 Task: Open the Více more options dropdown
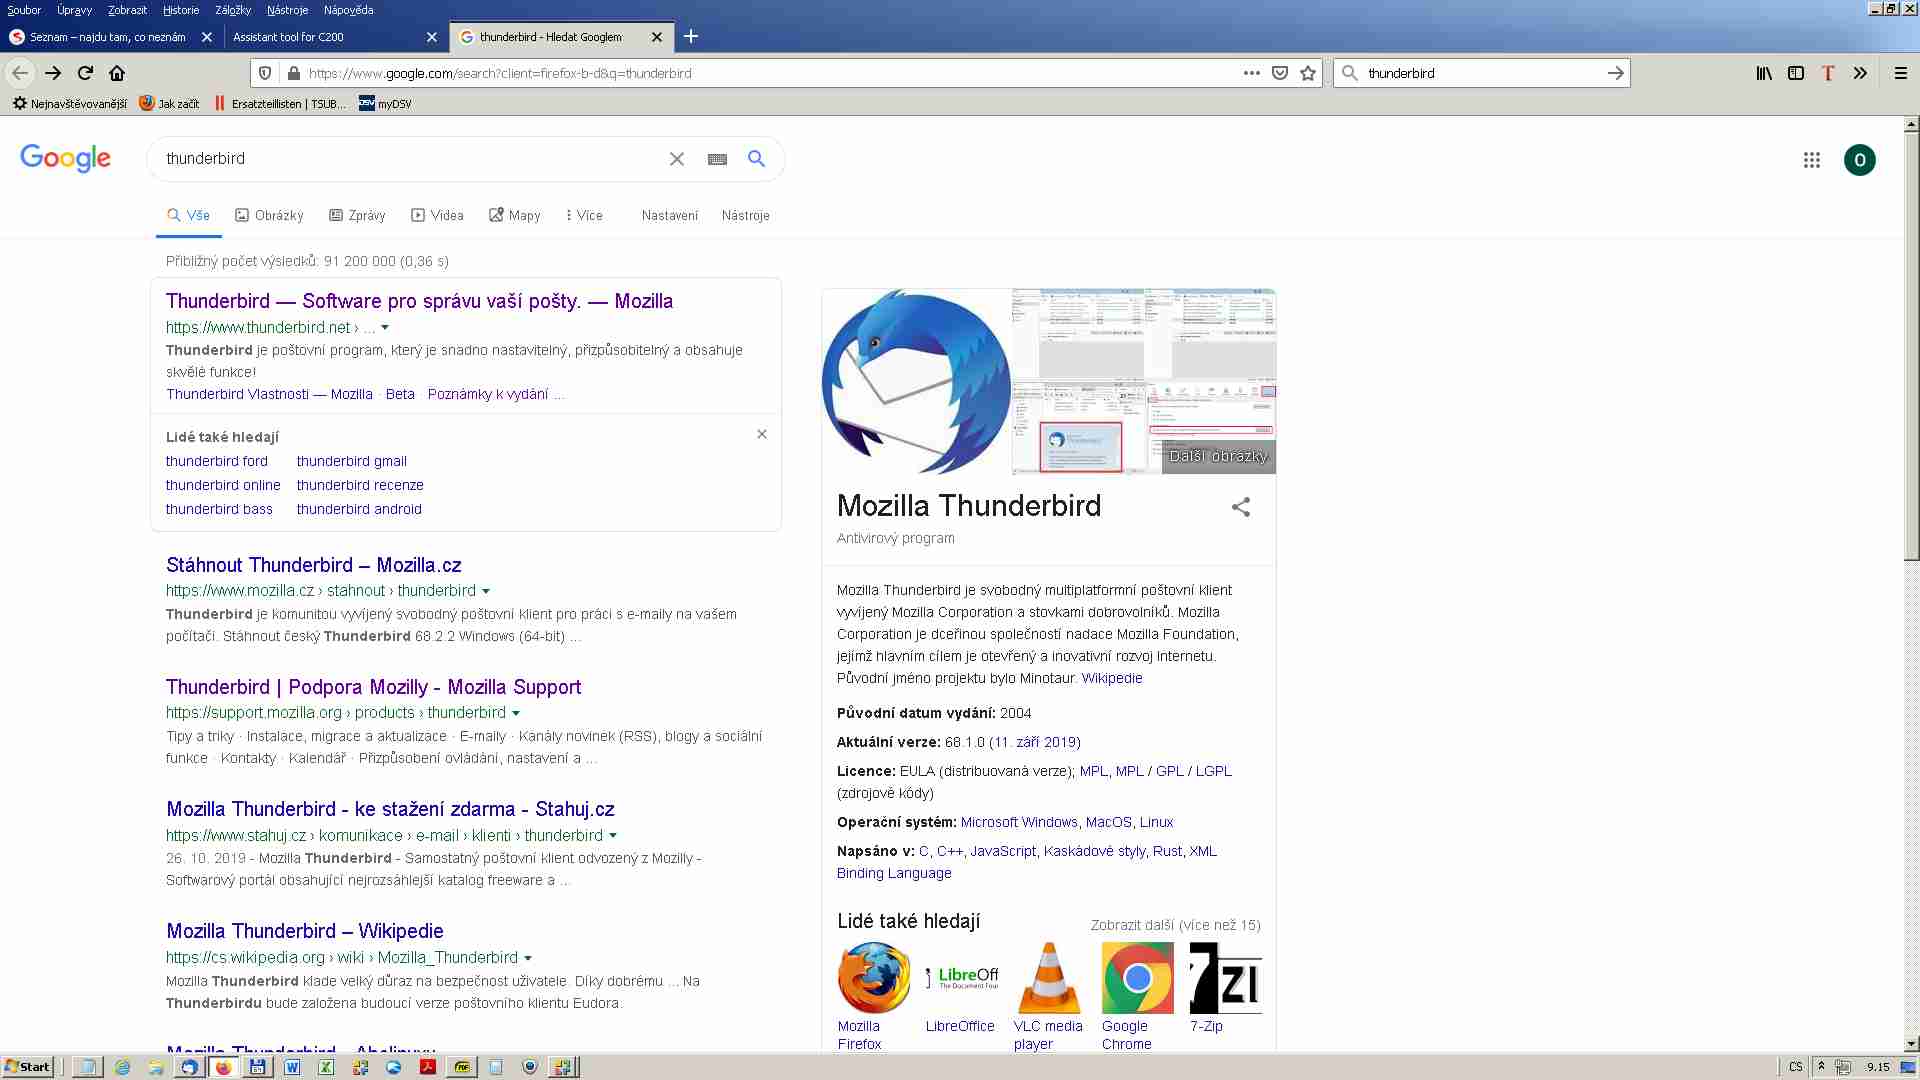[584, 215]
